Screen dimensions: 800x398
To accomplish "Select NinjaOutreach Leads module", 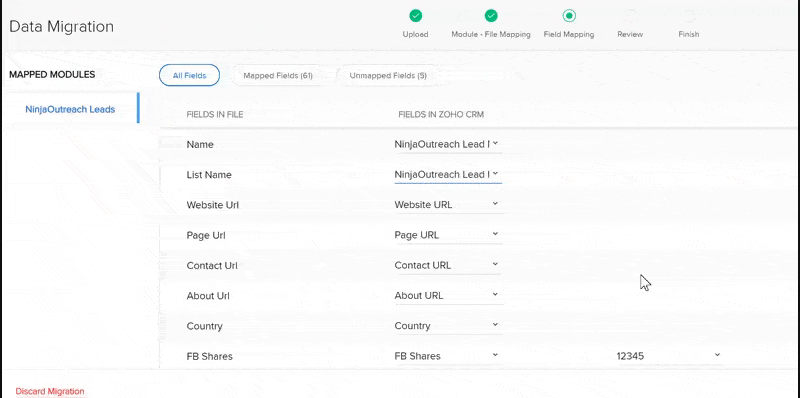I will (x=70, y=109).
